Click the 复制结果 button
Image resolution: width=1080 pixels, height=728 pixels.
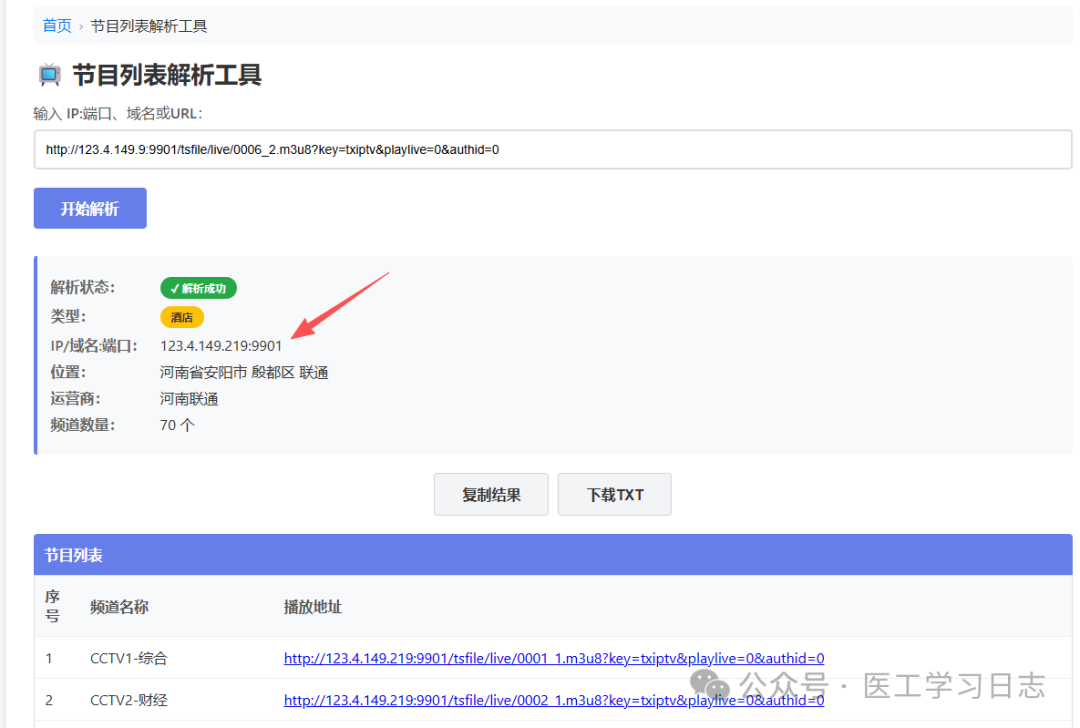(x=491, y=495)
